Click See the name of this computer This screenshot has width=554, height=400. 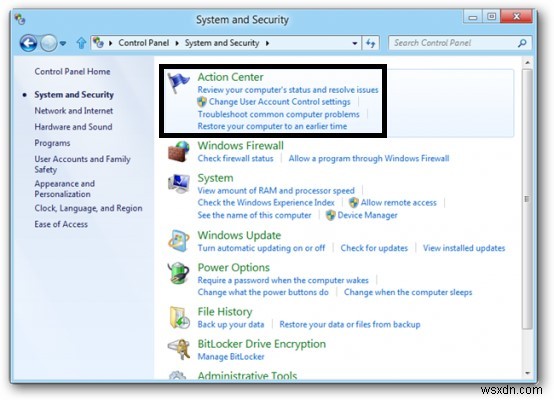254,215
